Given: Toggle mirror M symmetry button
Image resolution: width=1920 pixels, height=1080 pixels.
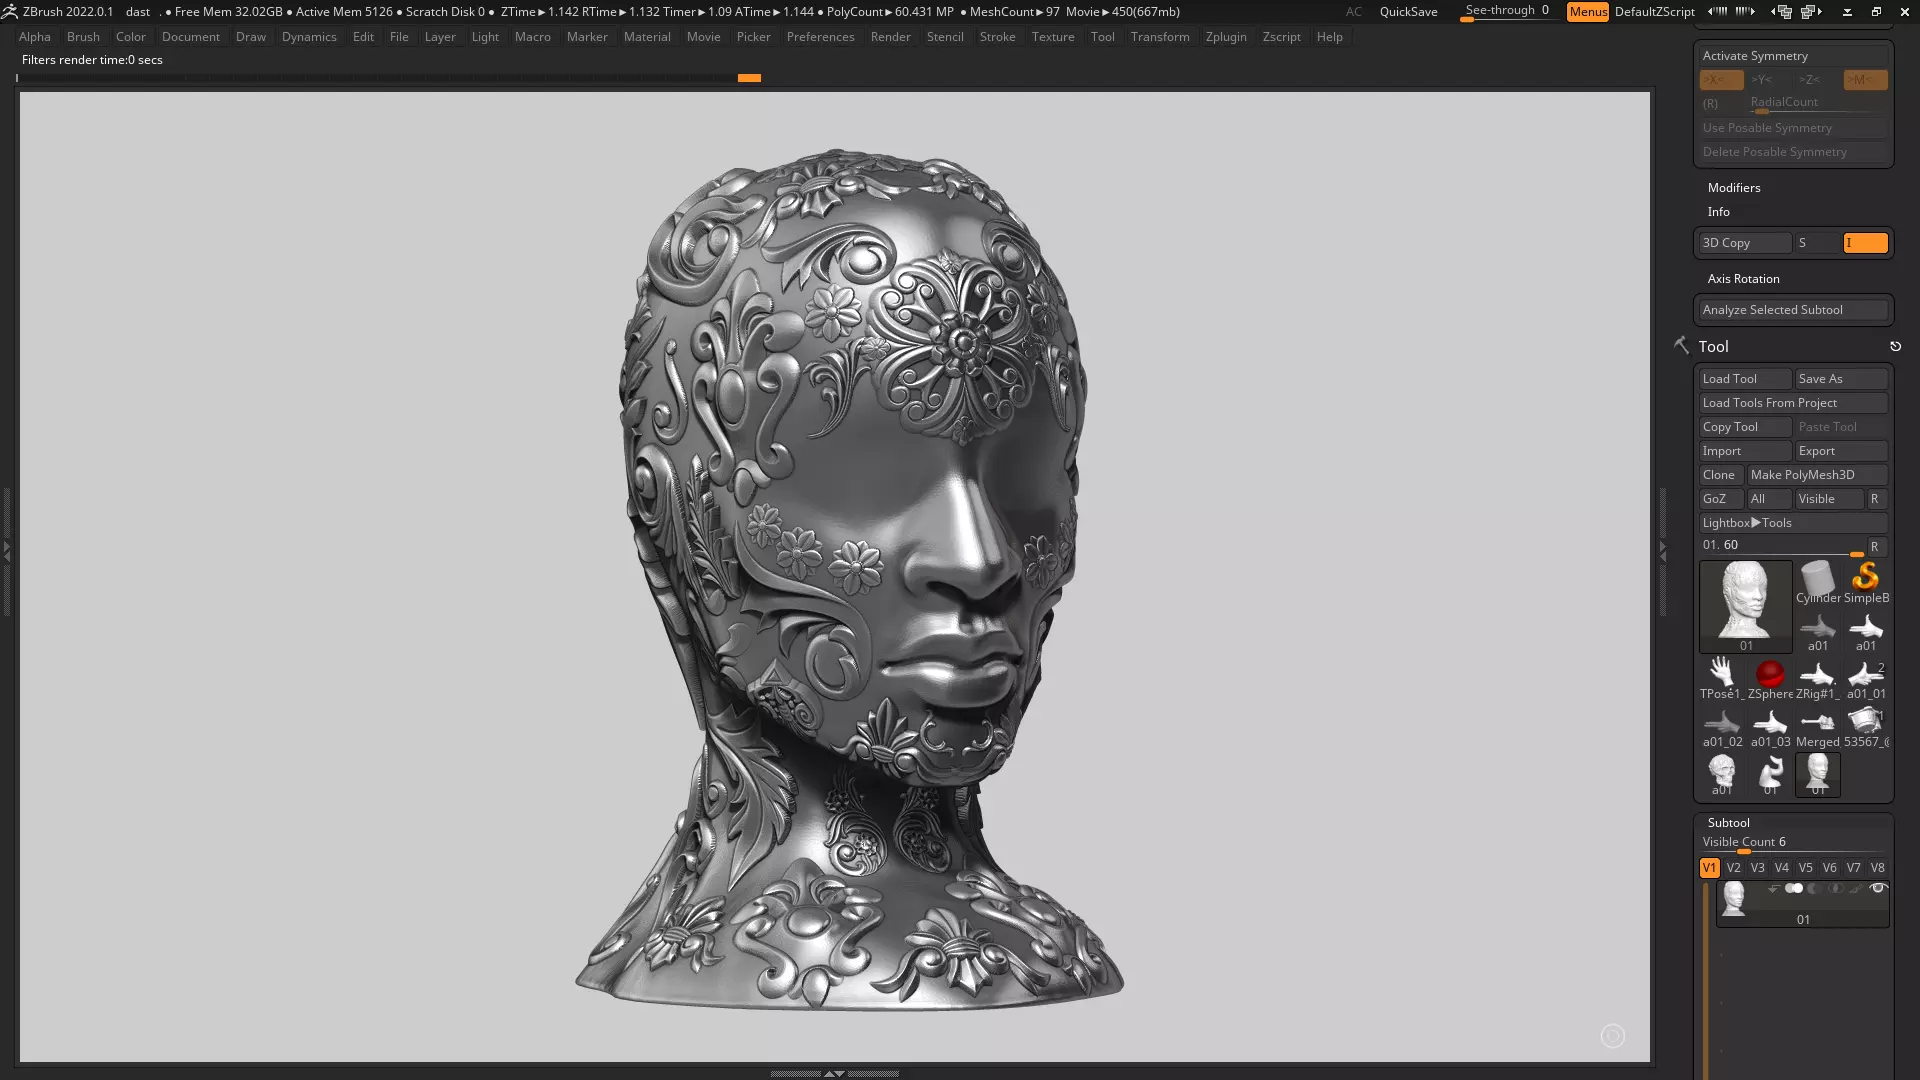Looking at the screenshot, I should coord(1865,80).
